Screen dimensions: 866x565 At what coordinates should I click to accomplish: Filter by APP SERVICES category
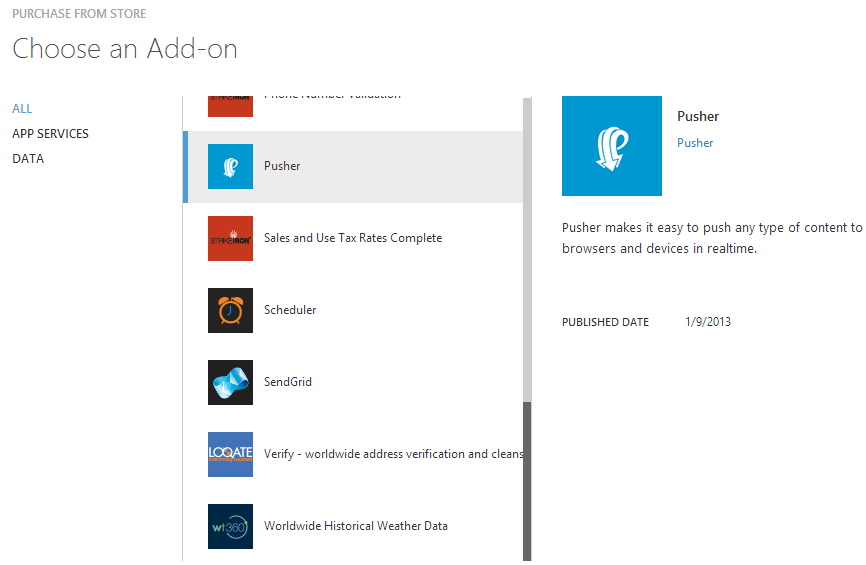pos(50,134)
